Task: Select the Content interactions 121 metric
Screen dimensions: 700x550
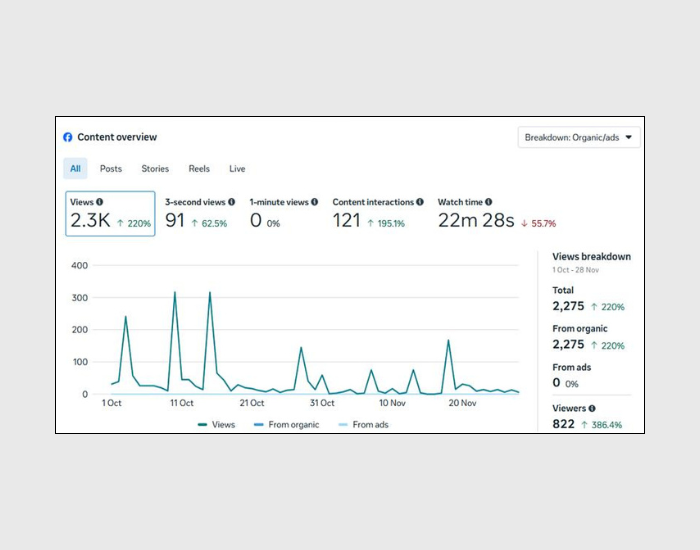Action: pyautogui.click(x=377, y=214)
